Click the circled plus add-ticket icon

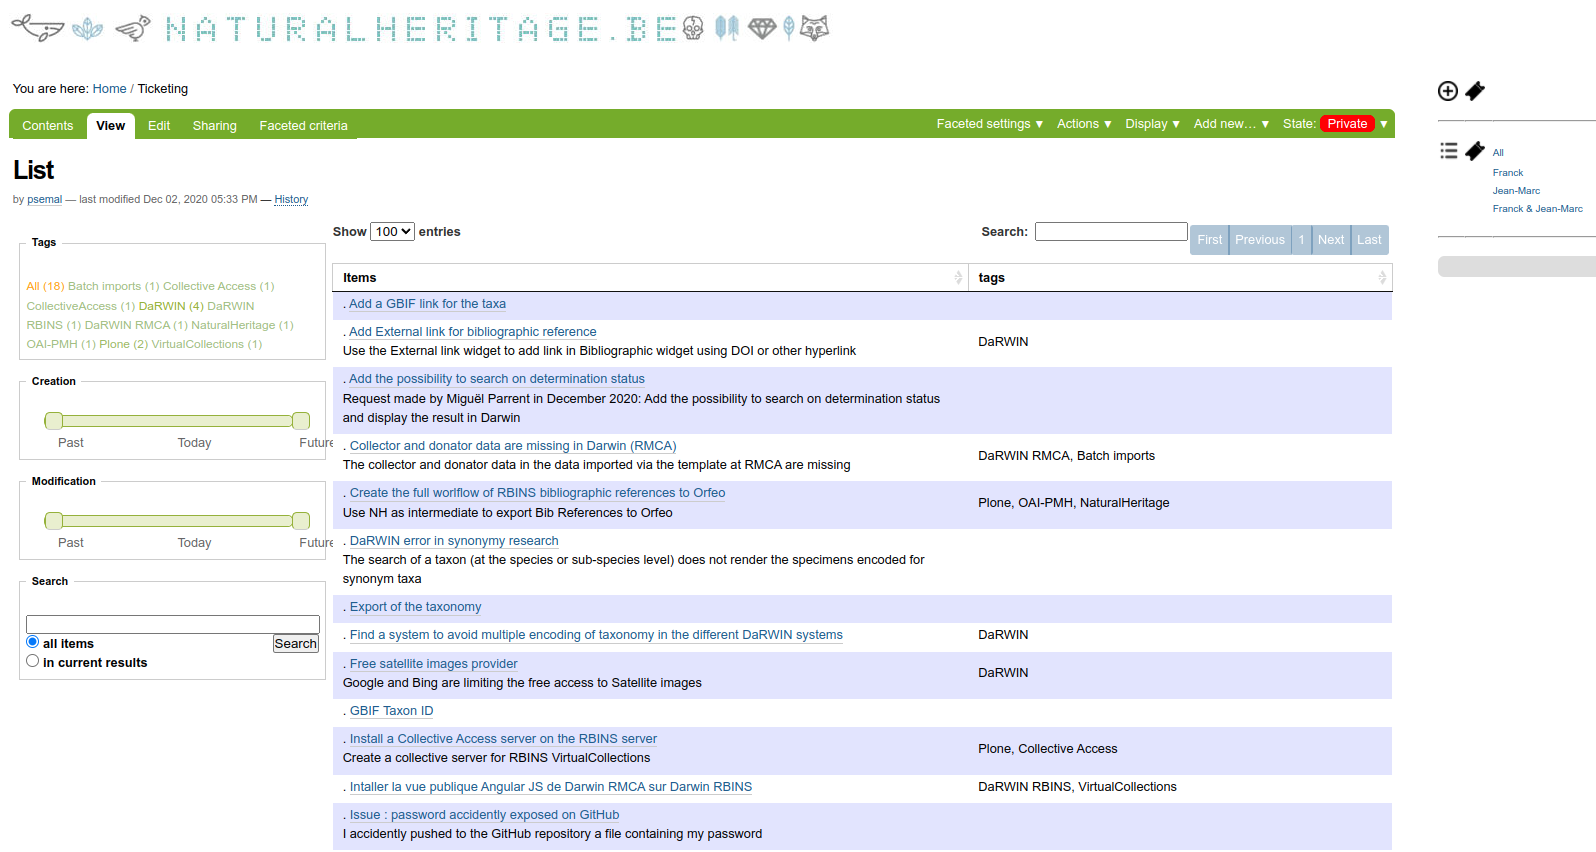click(x=1447, y=91)
